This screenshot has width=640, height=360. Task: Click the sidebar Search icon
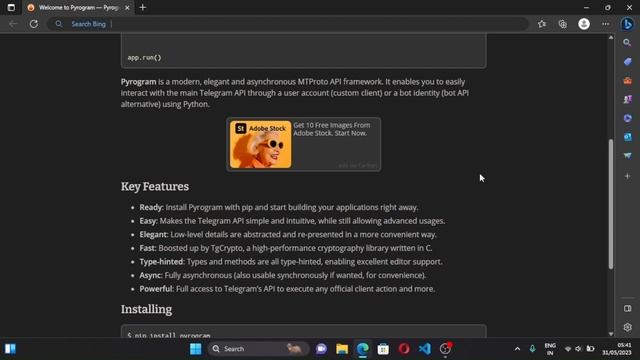tap(627, 42)
